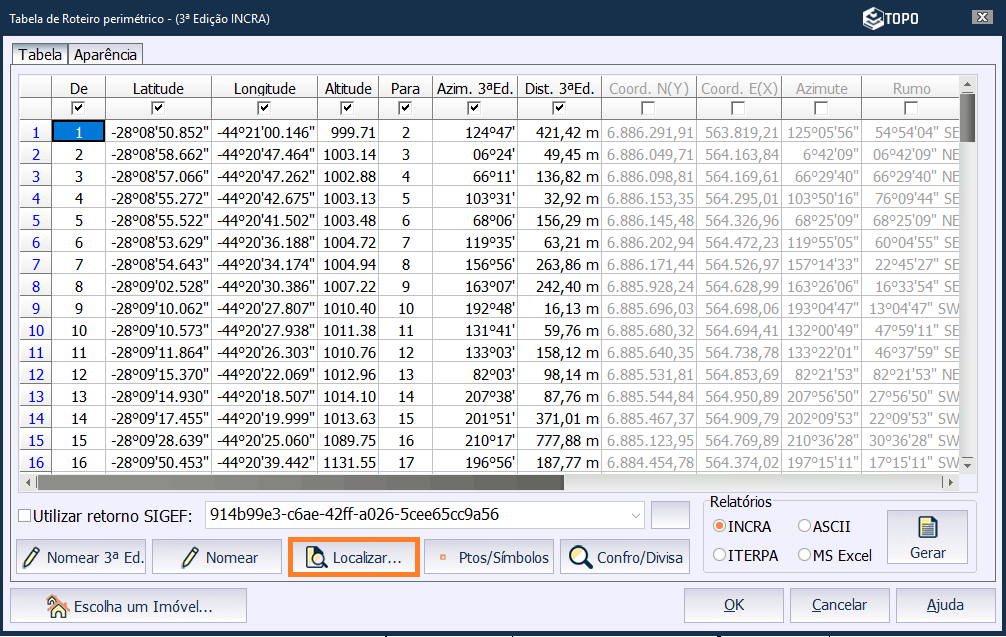1006x637 pixels.
Task: Click the horizontal scrollbar of the table
Action: point(300,483)
